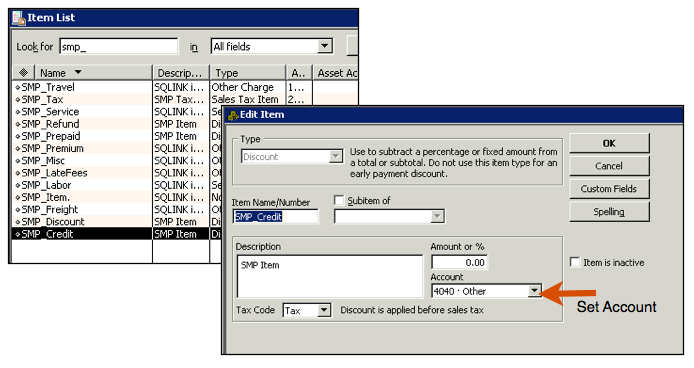Click the diamond marker beside SMP_Travel

[18, 87]
